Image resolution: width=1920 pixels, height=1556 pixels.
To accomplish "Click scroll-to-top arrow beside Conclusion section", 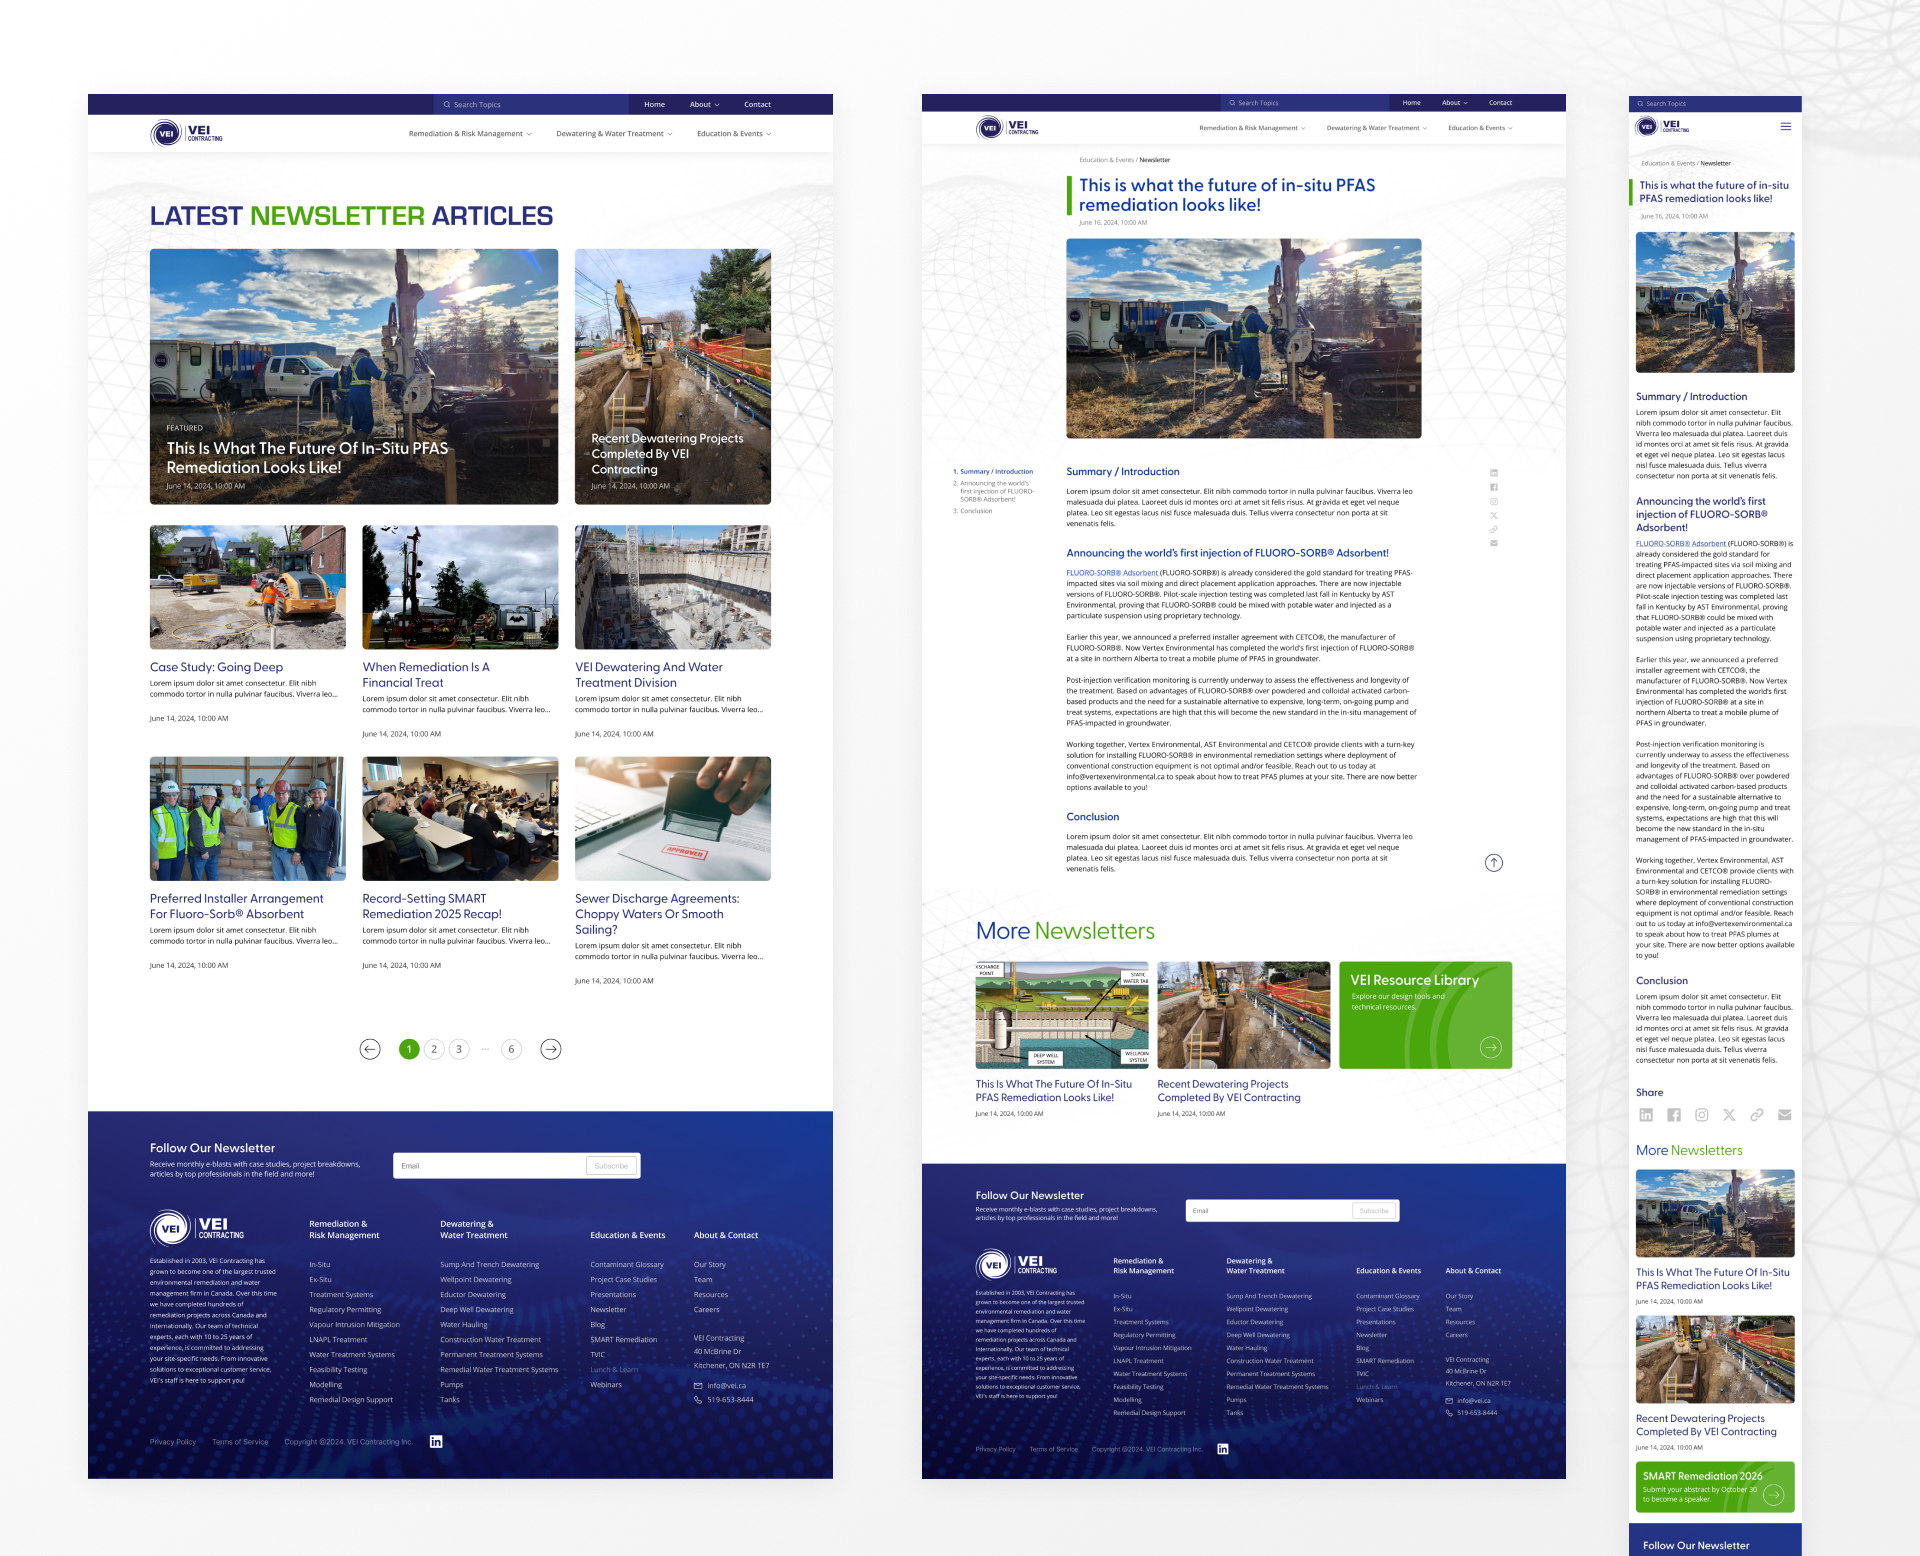I will pos(1493,863).
